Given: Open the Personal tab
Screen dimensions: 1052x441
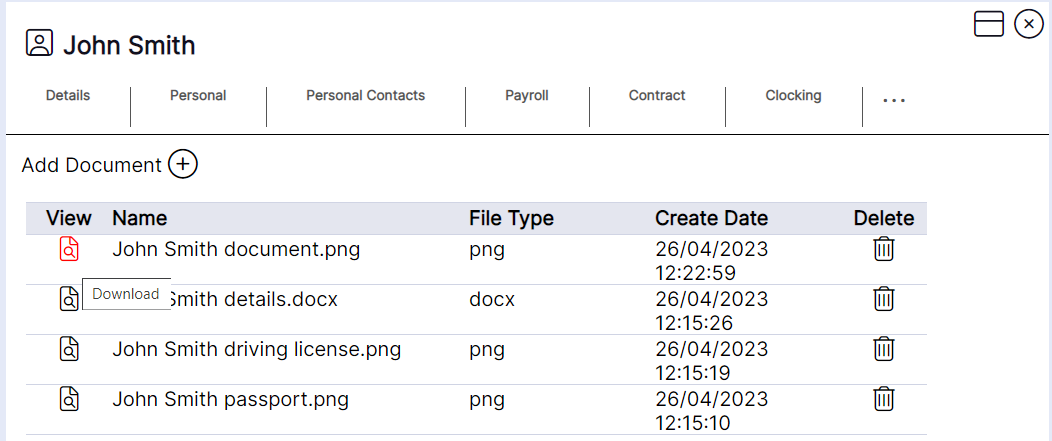Looking at the screenshot, I should pos(198,96).
